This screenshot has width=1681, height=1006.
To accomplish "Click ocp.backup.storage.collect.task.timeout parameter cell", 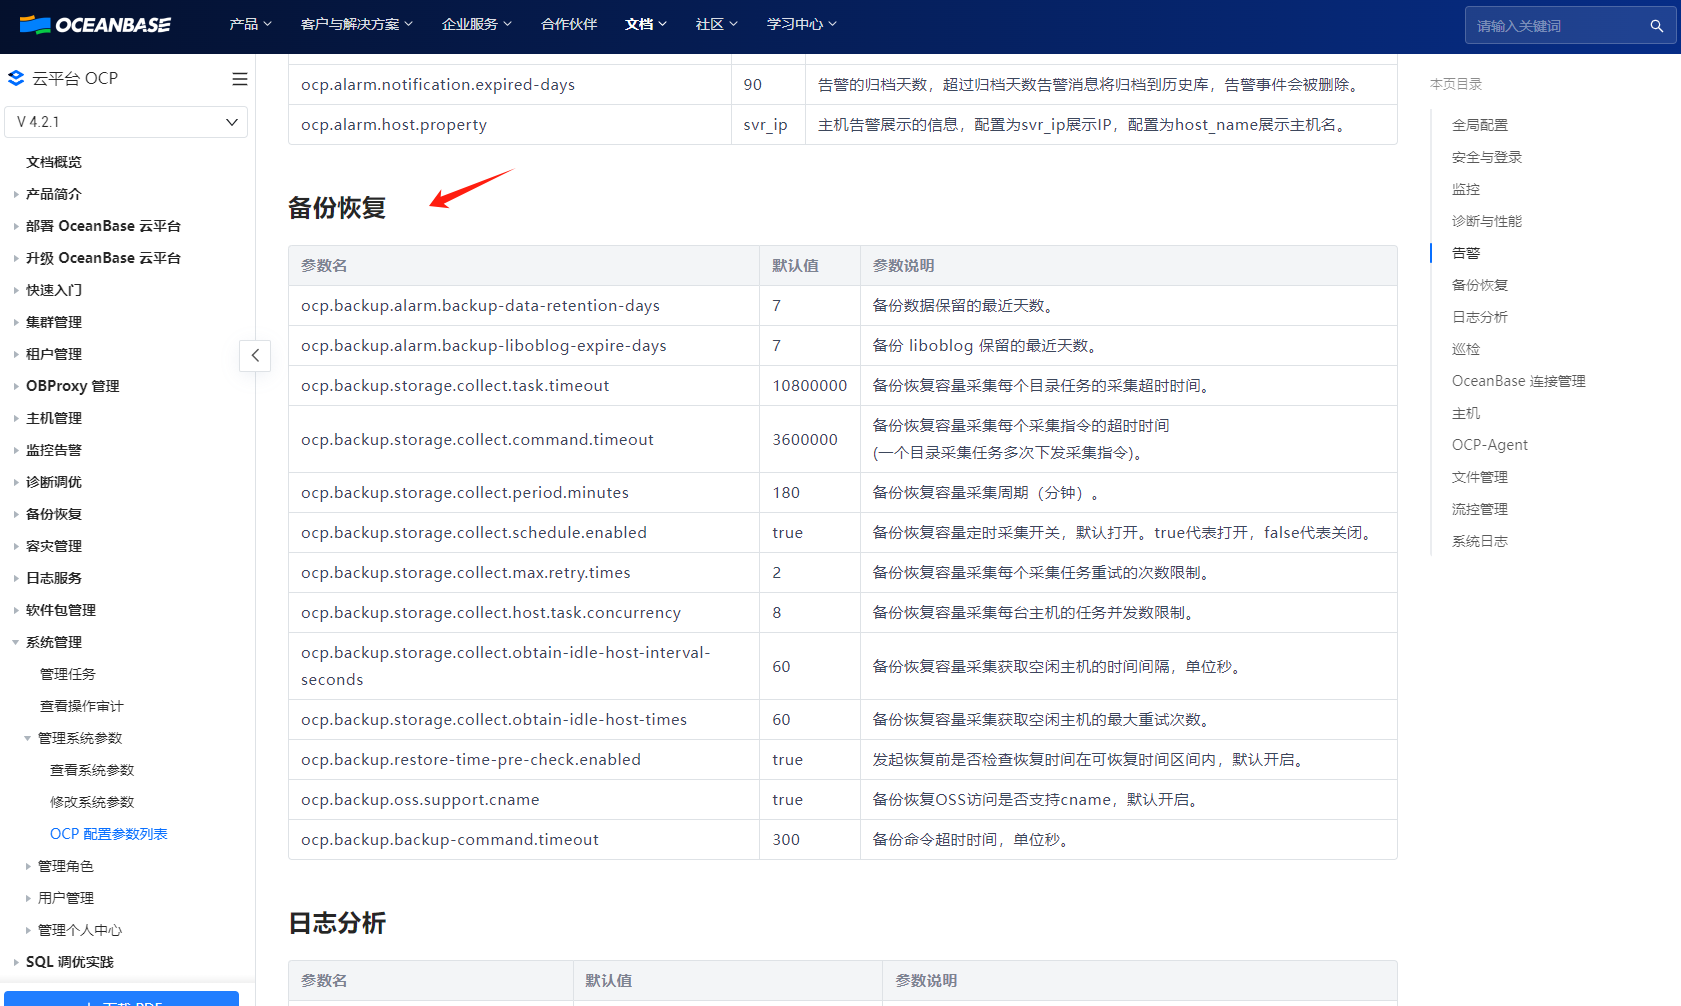I will point(524,386).
